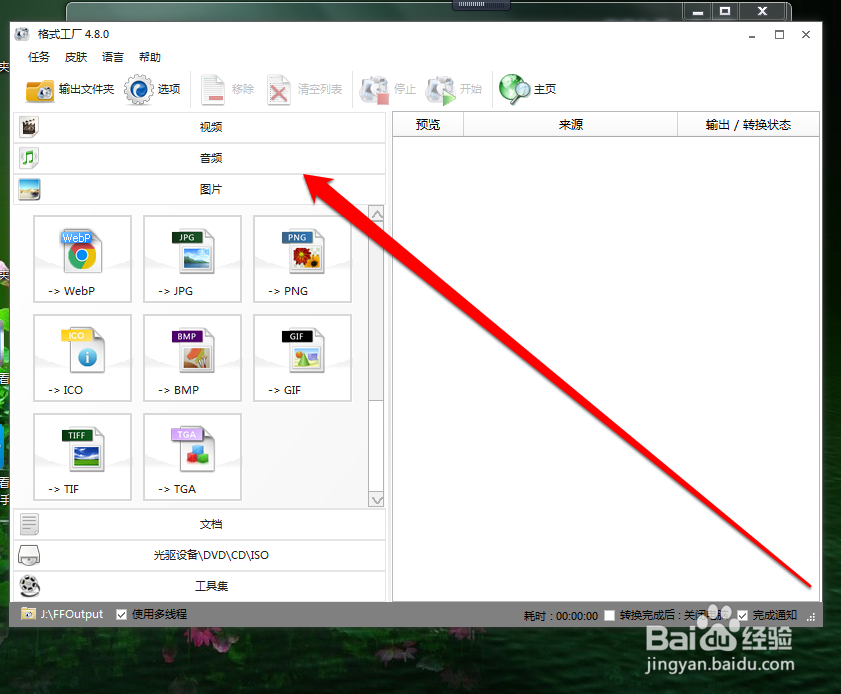Click the 停止 stop icon
Viewport: 841px width, 694px height.
(x=374, y=90)
